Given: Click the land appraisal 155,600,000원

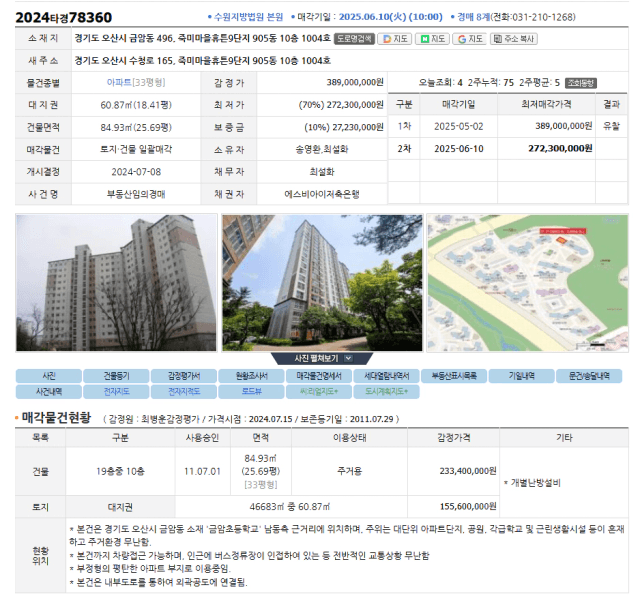Looking at the screenshot, I should (x=468, y=507).
